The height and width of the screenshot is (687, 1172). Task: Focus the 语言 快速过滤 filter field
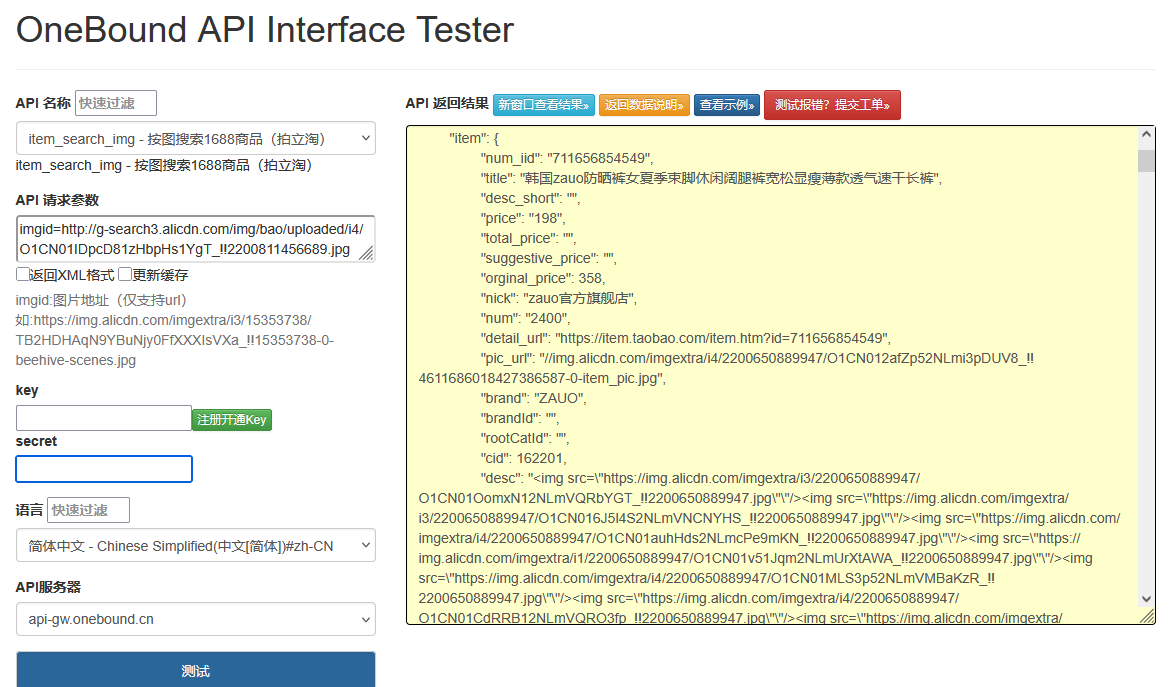(x=88, y=510)
